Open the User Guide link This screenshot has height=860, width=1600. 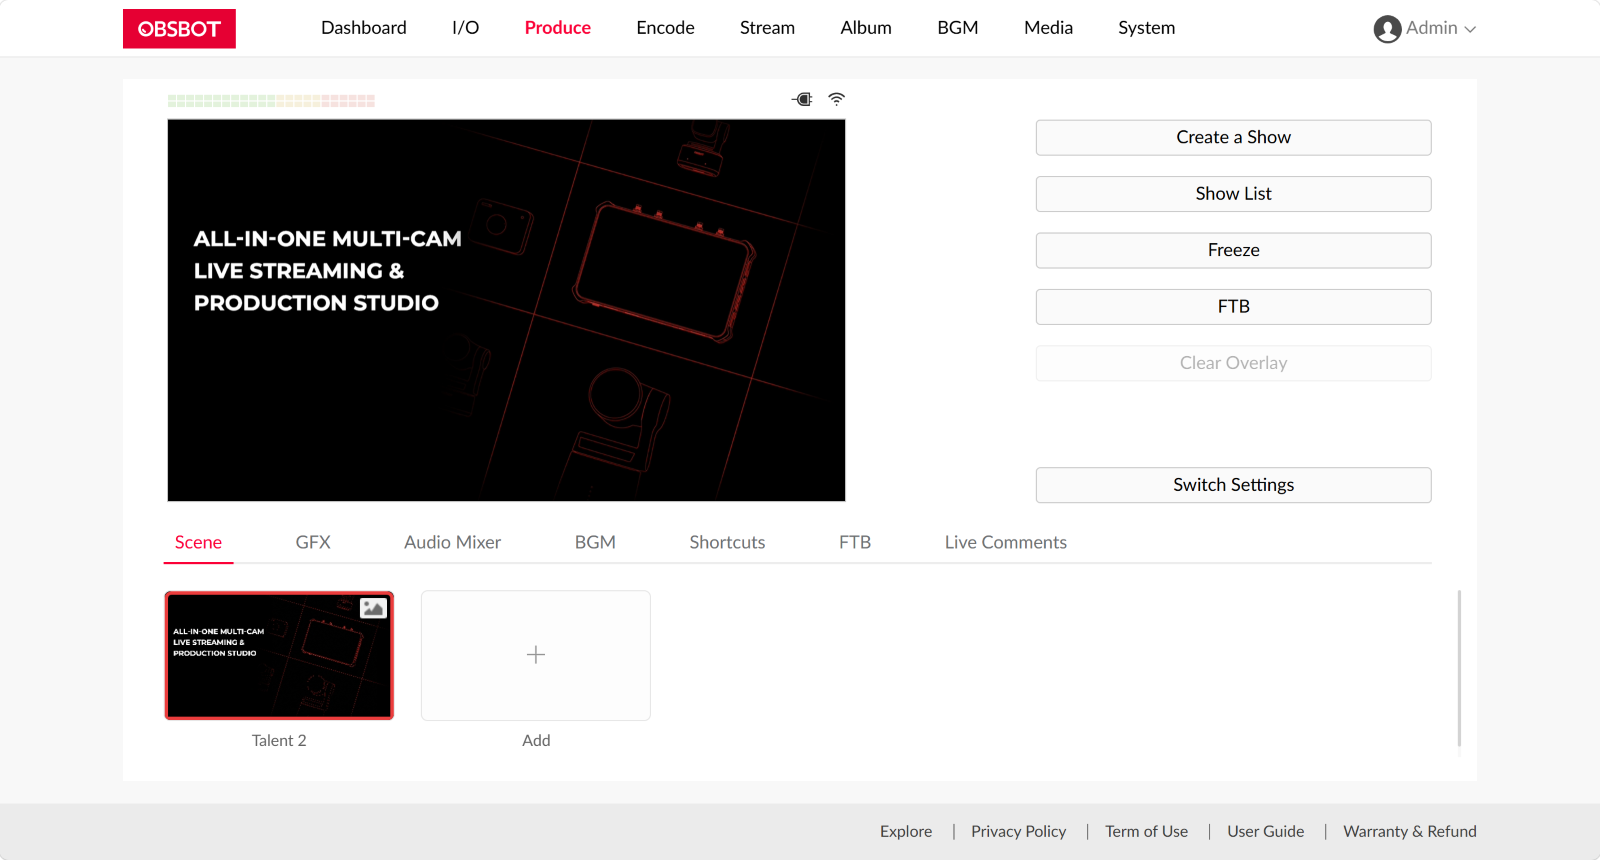pyautogui.click(x=1265, y=831)
